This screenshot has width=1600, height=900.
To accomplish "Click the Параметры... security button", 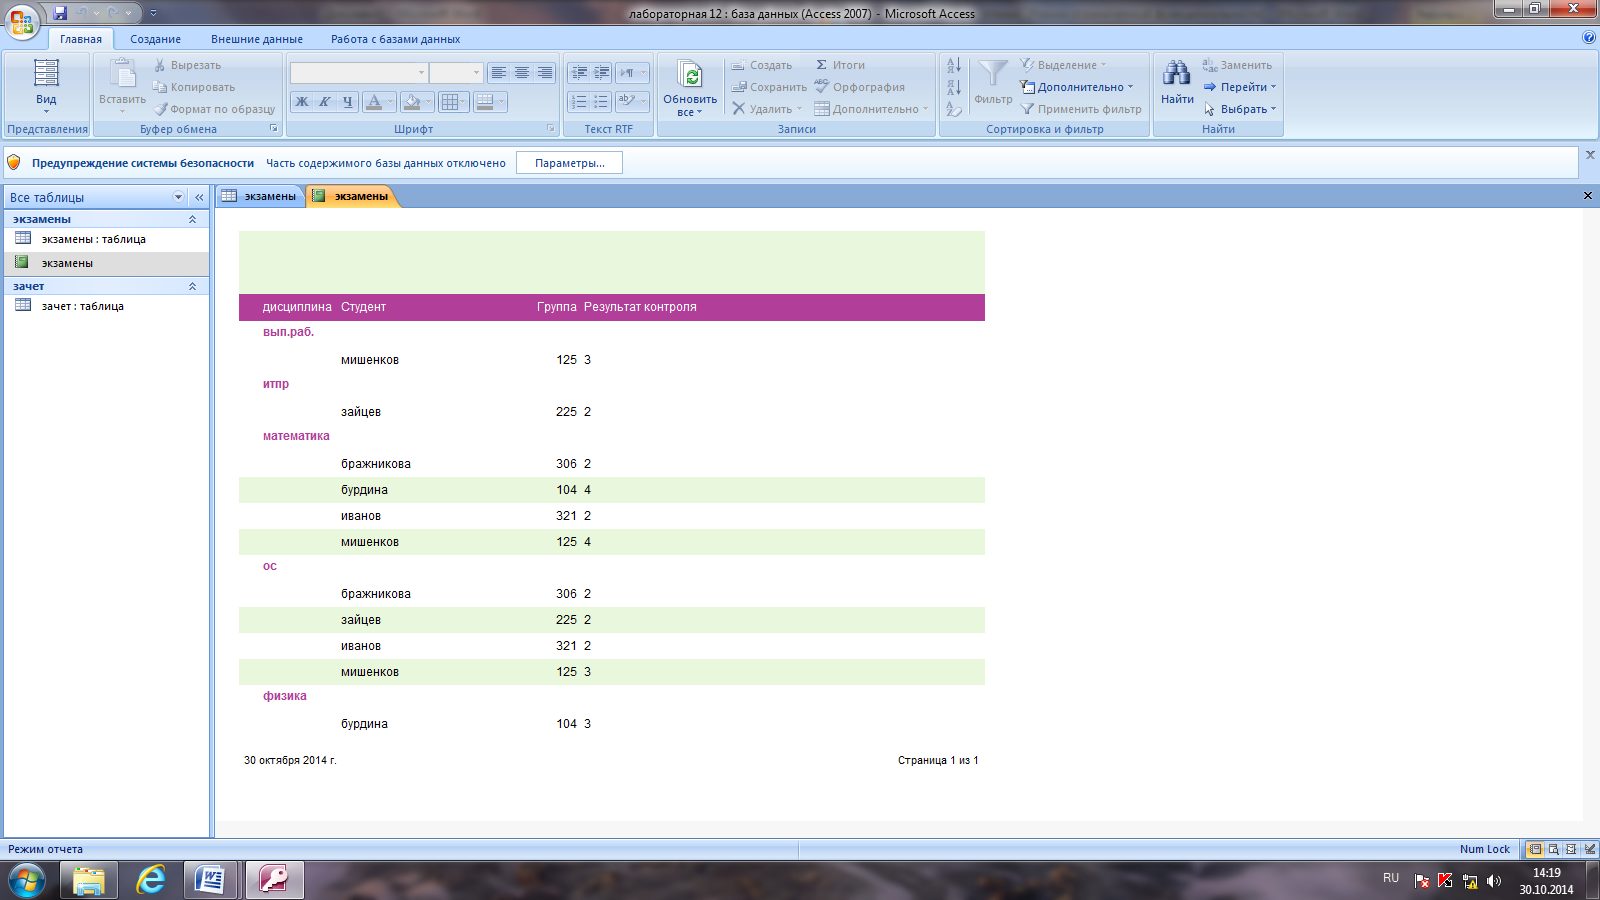I will (x=569, y=163).
